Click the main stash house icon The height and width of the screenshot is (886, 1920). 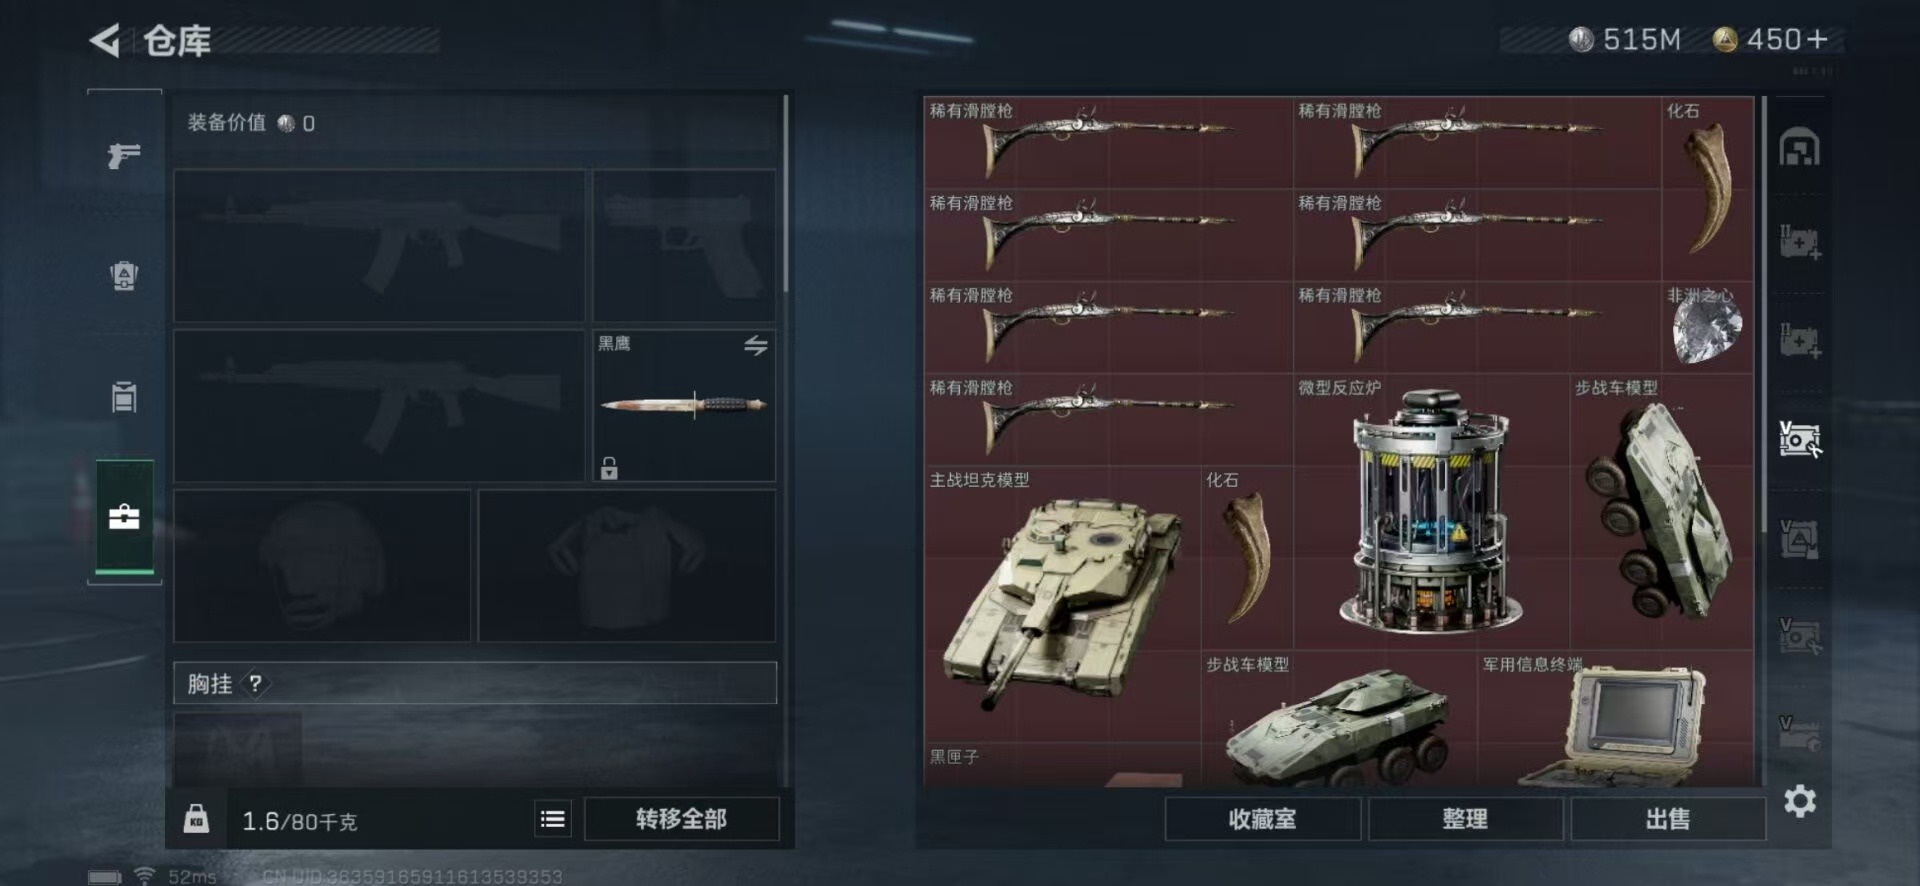(x=1800, y=148)
